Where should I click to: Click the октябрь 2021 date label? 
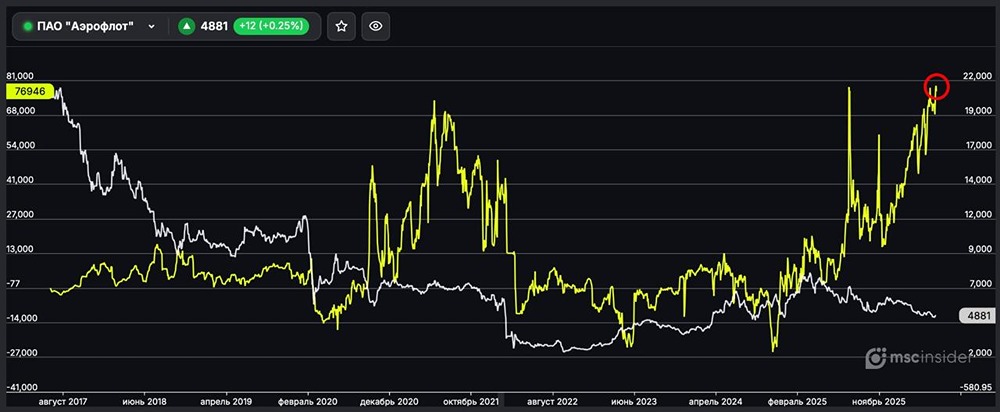point(471,402)
